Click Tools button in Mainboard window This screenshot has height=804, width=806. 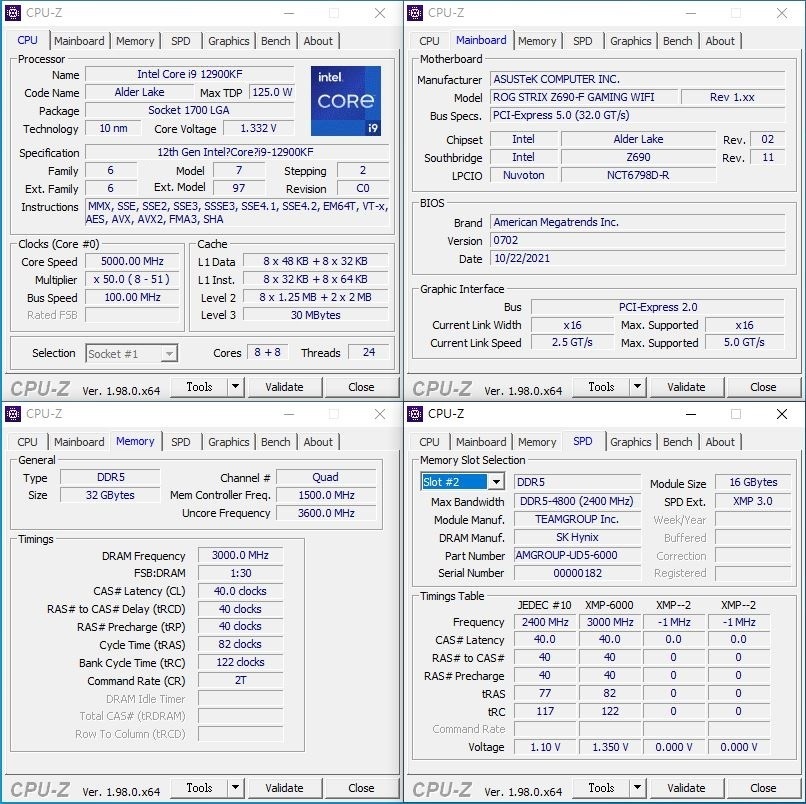coord(601,387)
